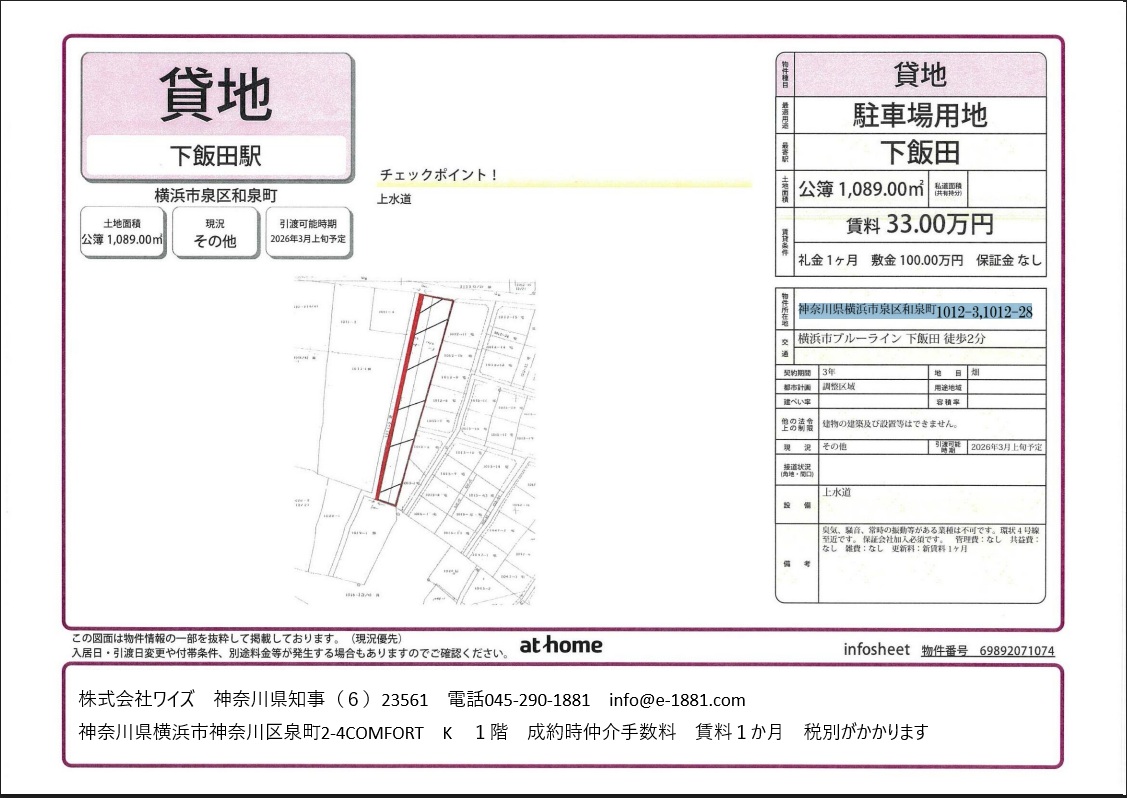
Task: Click the info@e-1881.com email address
Action: (x=677, y=700)
